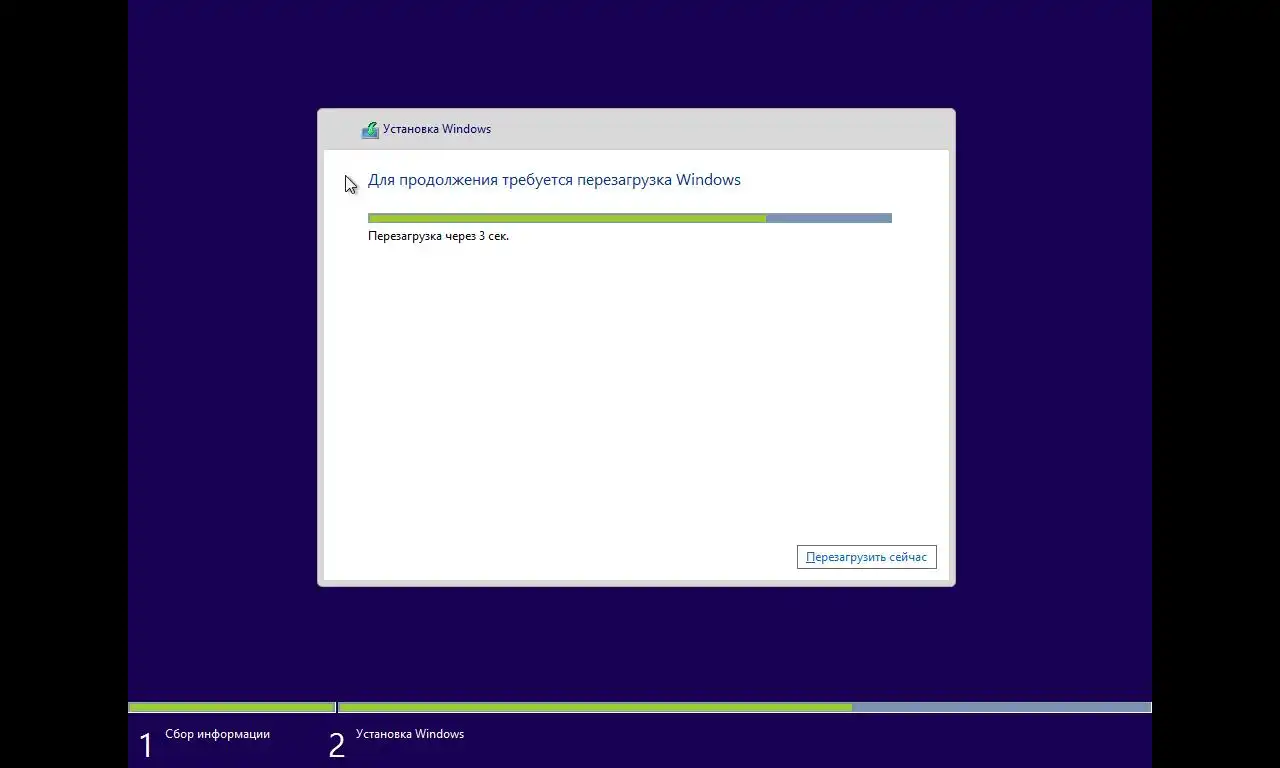Image resolution: width=1280 pixels, height=768 pixels.
Task: Click the restart countdown progress bar
Action: (630, 218)
